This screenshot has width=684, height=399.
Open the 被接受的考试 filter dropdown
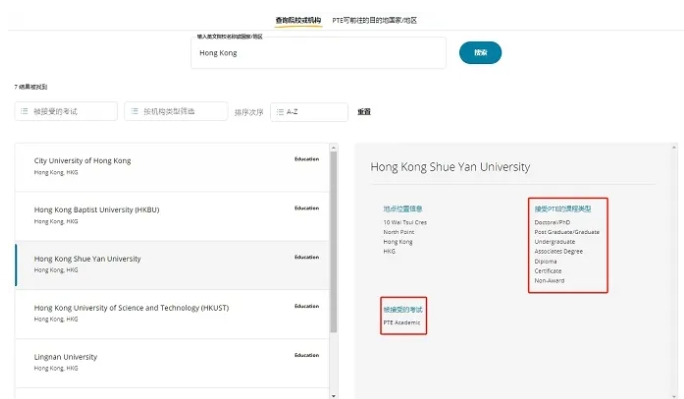66,111
